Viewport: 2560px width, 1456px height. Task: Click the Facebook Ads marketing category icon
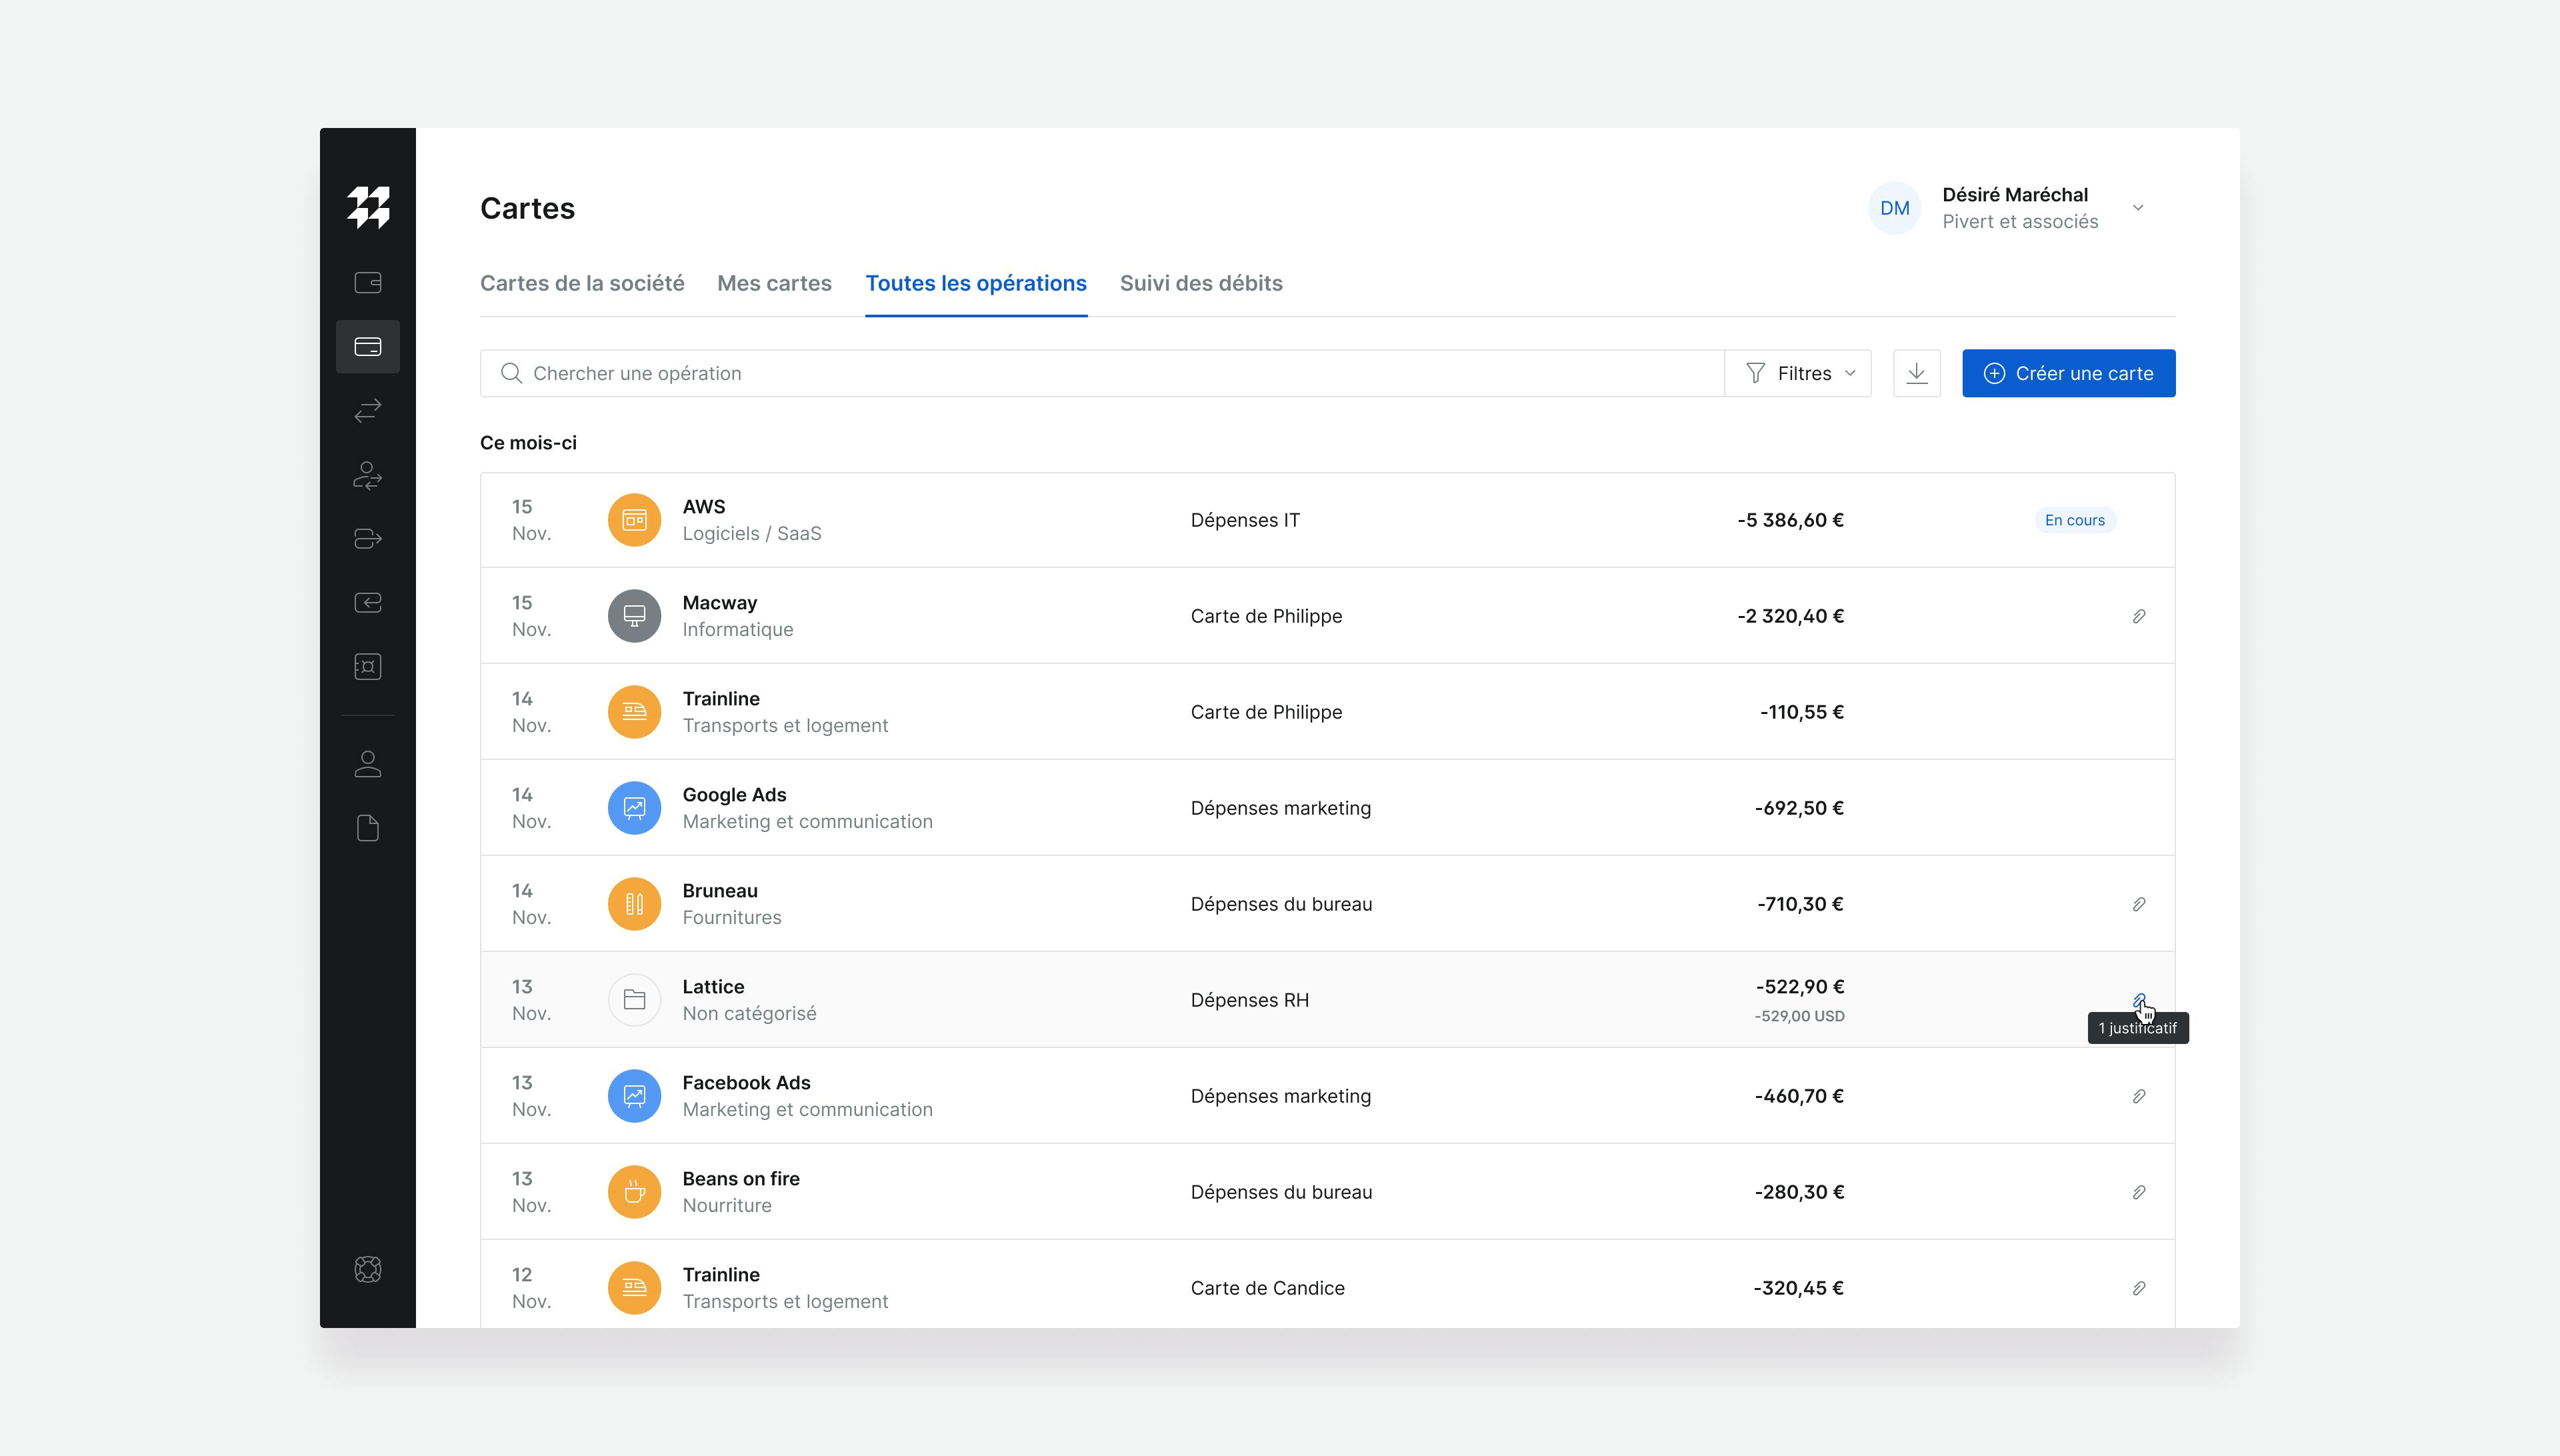pos(634,1096)
